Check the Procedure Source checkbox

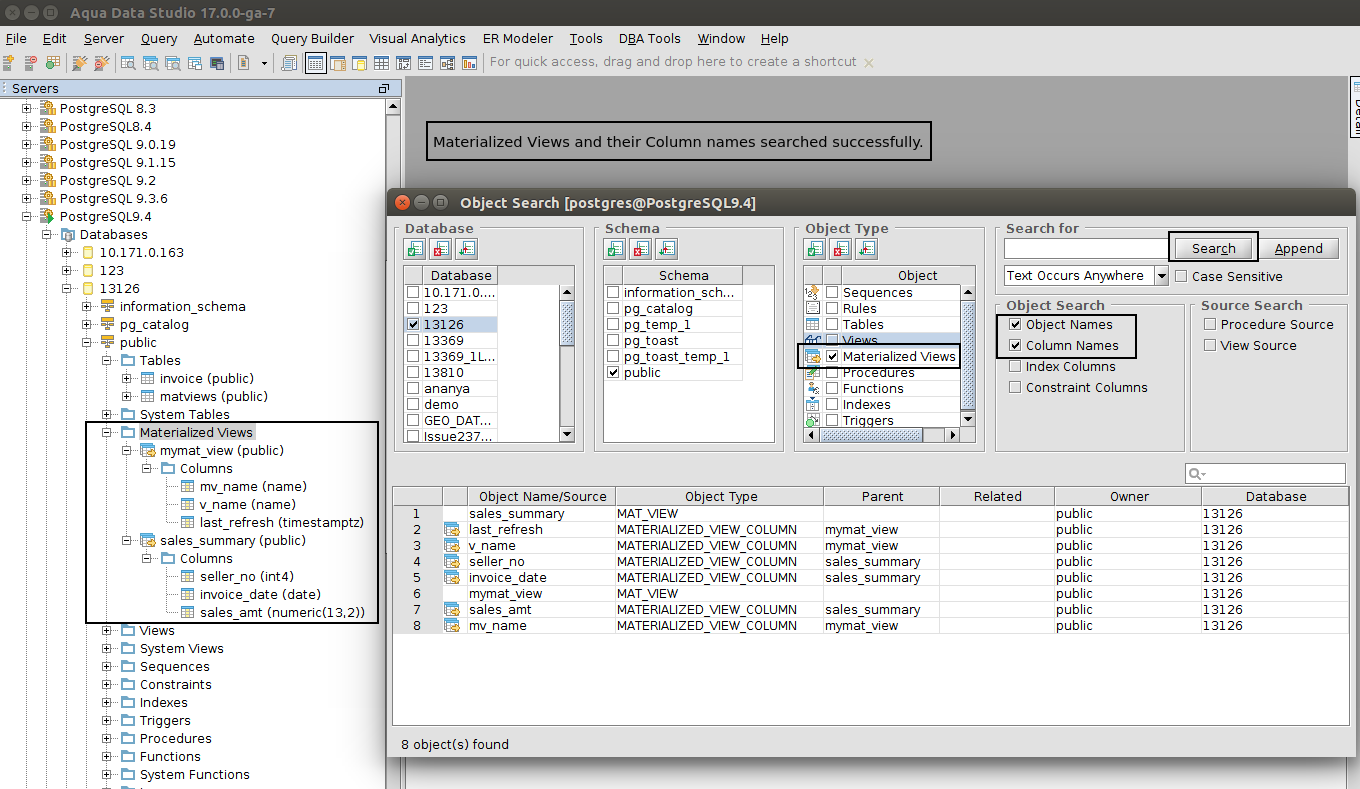coord(1210,325)
